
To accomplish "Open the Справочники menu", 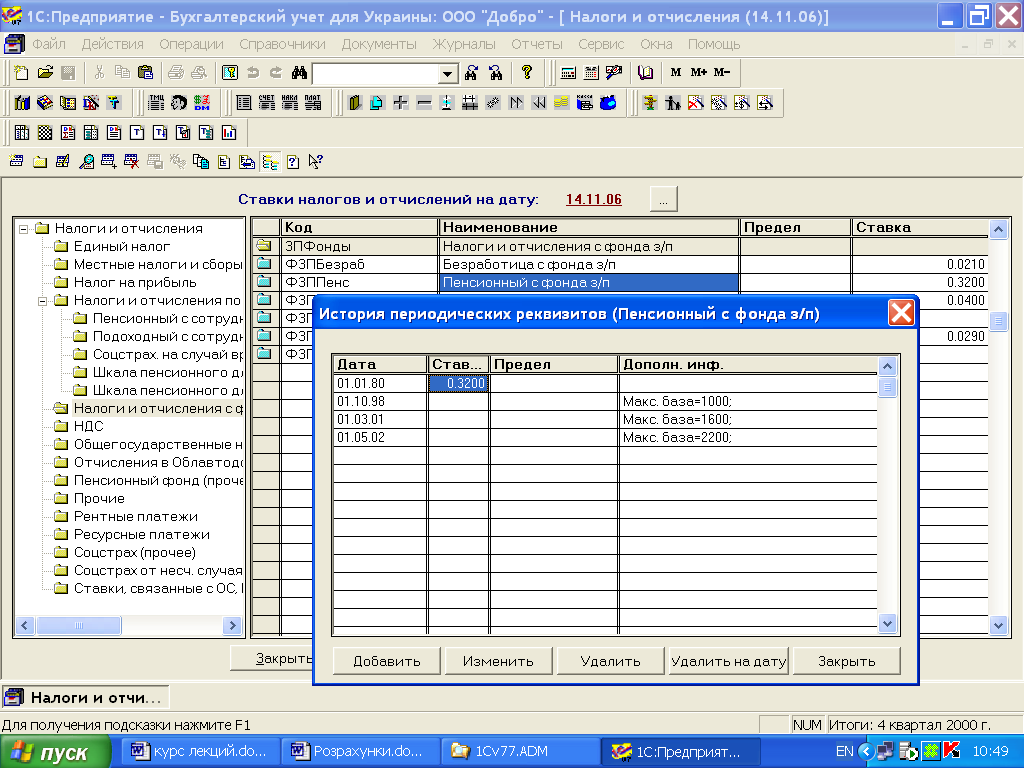I will pos(282,44).
